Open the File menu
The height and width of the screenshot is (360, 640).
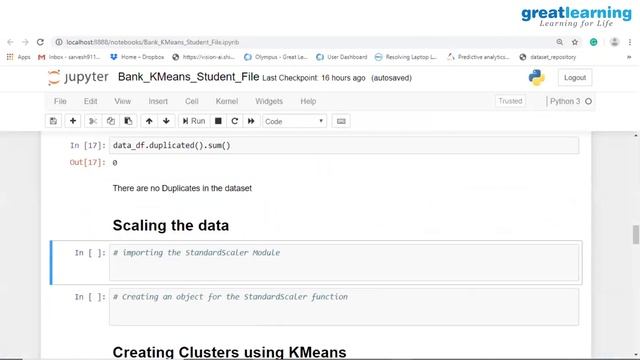(x=60, y=101)
